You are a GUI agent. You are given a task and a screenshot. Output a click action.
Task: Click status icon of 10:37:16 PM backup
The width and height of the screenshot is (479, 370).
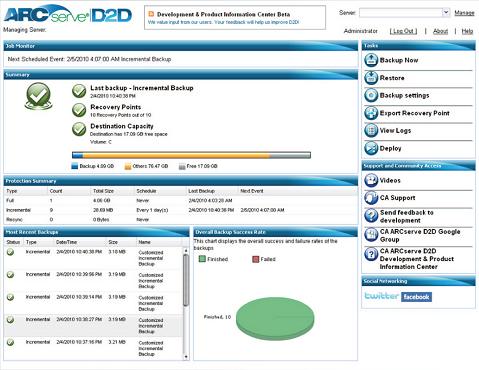tap(10, 342)
